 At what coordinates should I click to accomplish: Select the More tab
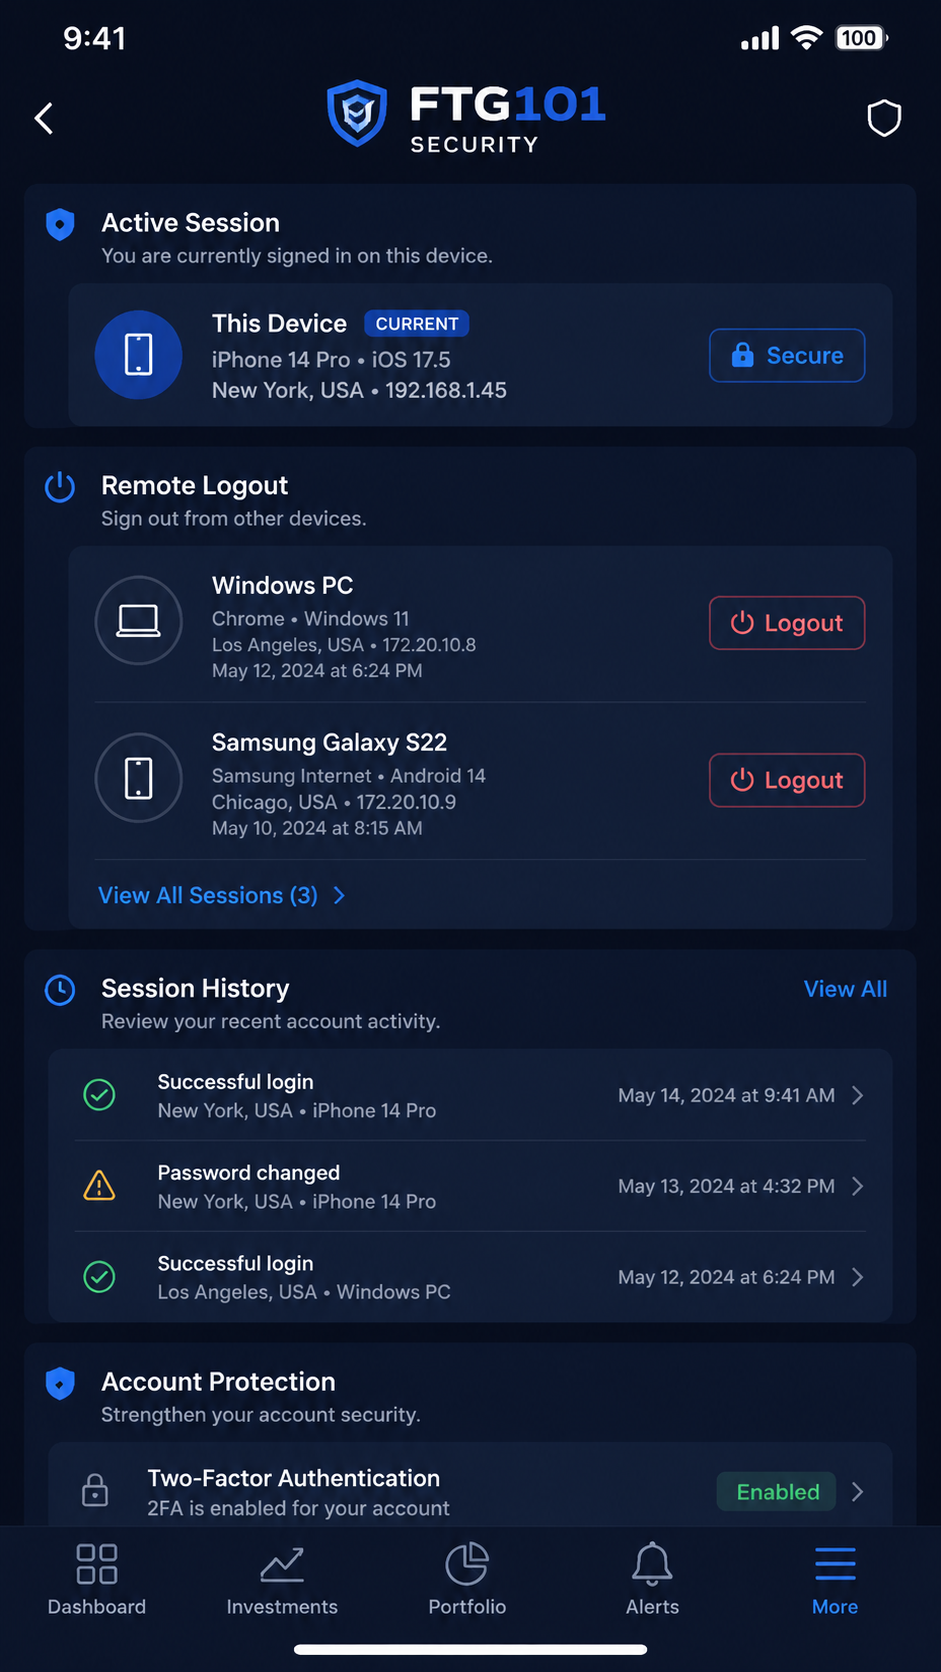click(835, 1579)
